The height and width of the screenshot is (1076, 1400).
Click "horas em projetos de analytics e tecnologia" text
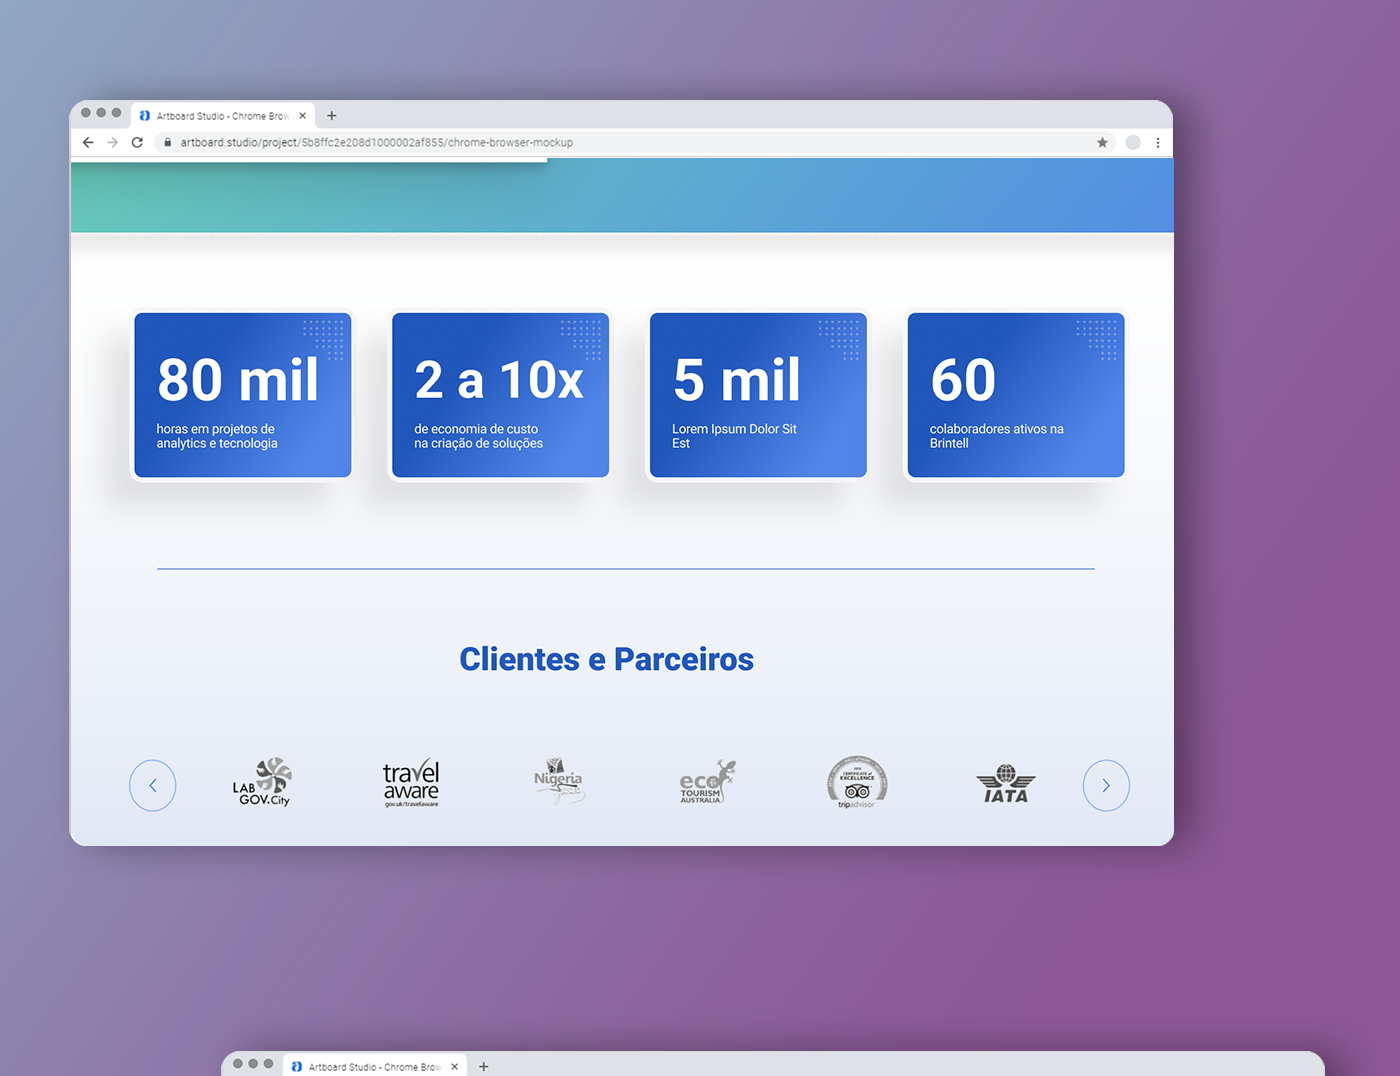click(x=217, y=436)
